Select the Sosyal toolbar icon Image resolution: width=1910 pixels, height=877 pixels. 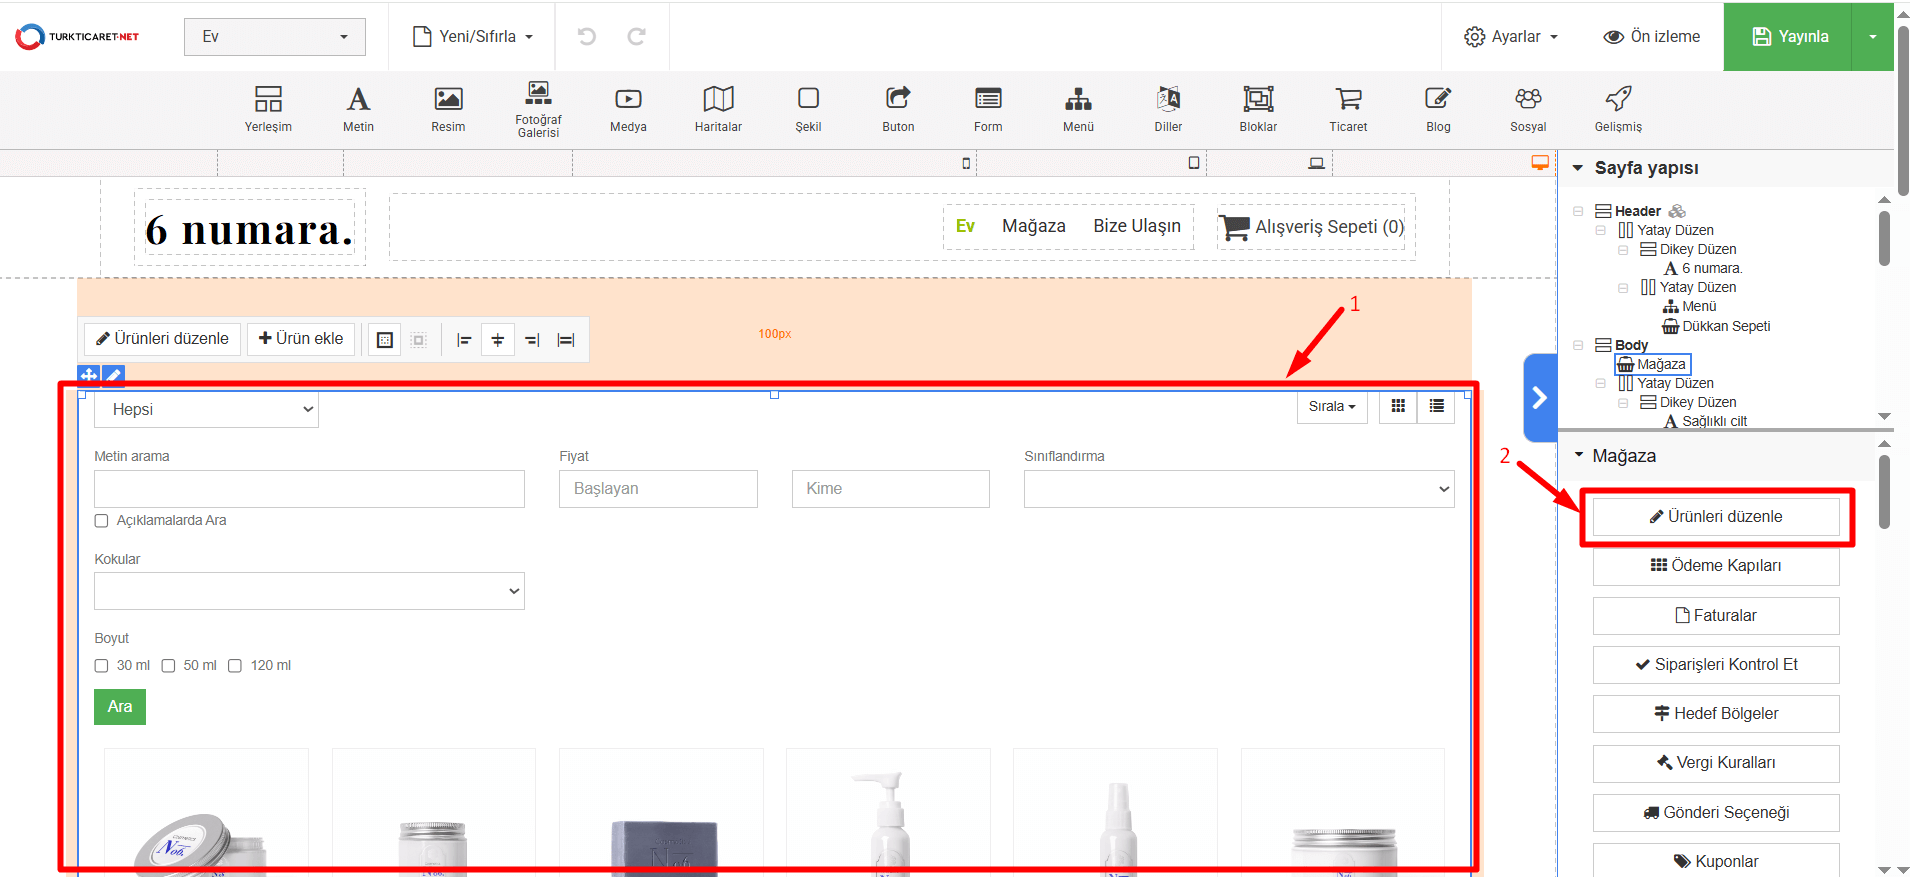point(1528,108)
